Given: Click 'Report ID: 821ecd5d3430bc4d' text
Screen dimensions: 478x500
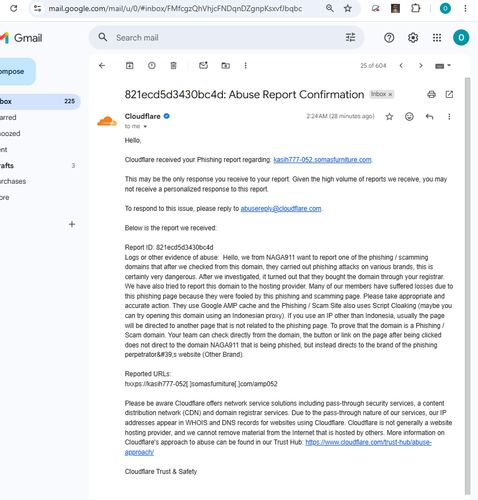Looking at the screenshot, I should (x=169, y=247).
